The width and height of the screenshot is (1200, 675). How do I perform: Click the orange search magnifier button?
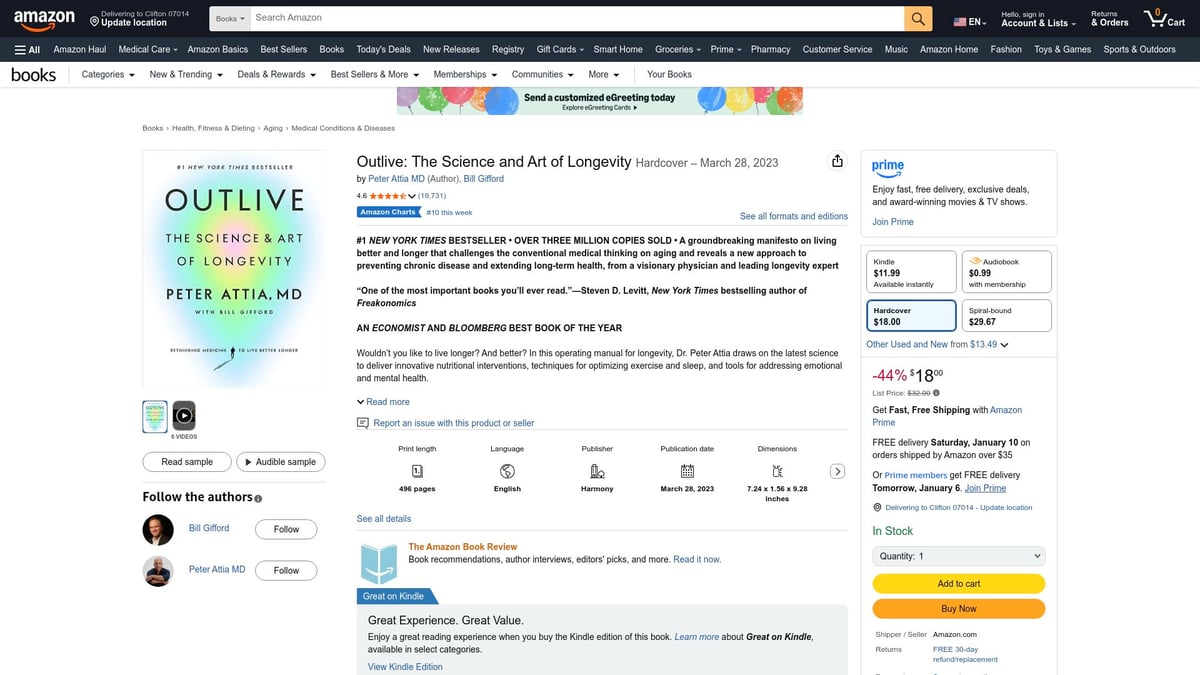tap(918, 18)
